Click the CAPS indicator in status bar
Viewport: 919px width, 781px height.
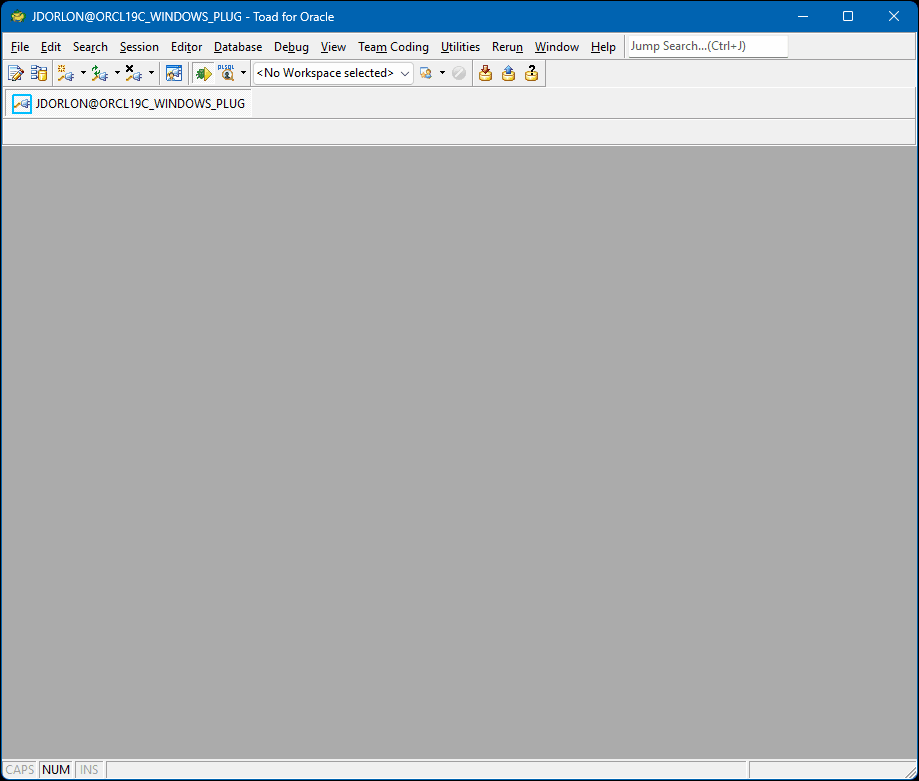click(x=20, y=769)
